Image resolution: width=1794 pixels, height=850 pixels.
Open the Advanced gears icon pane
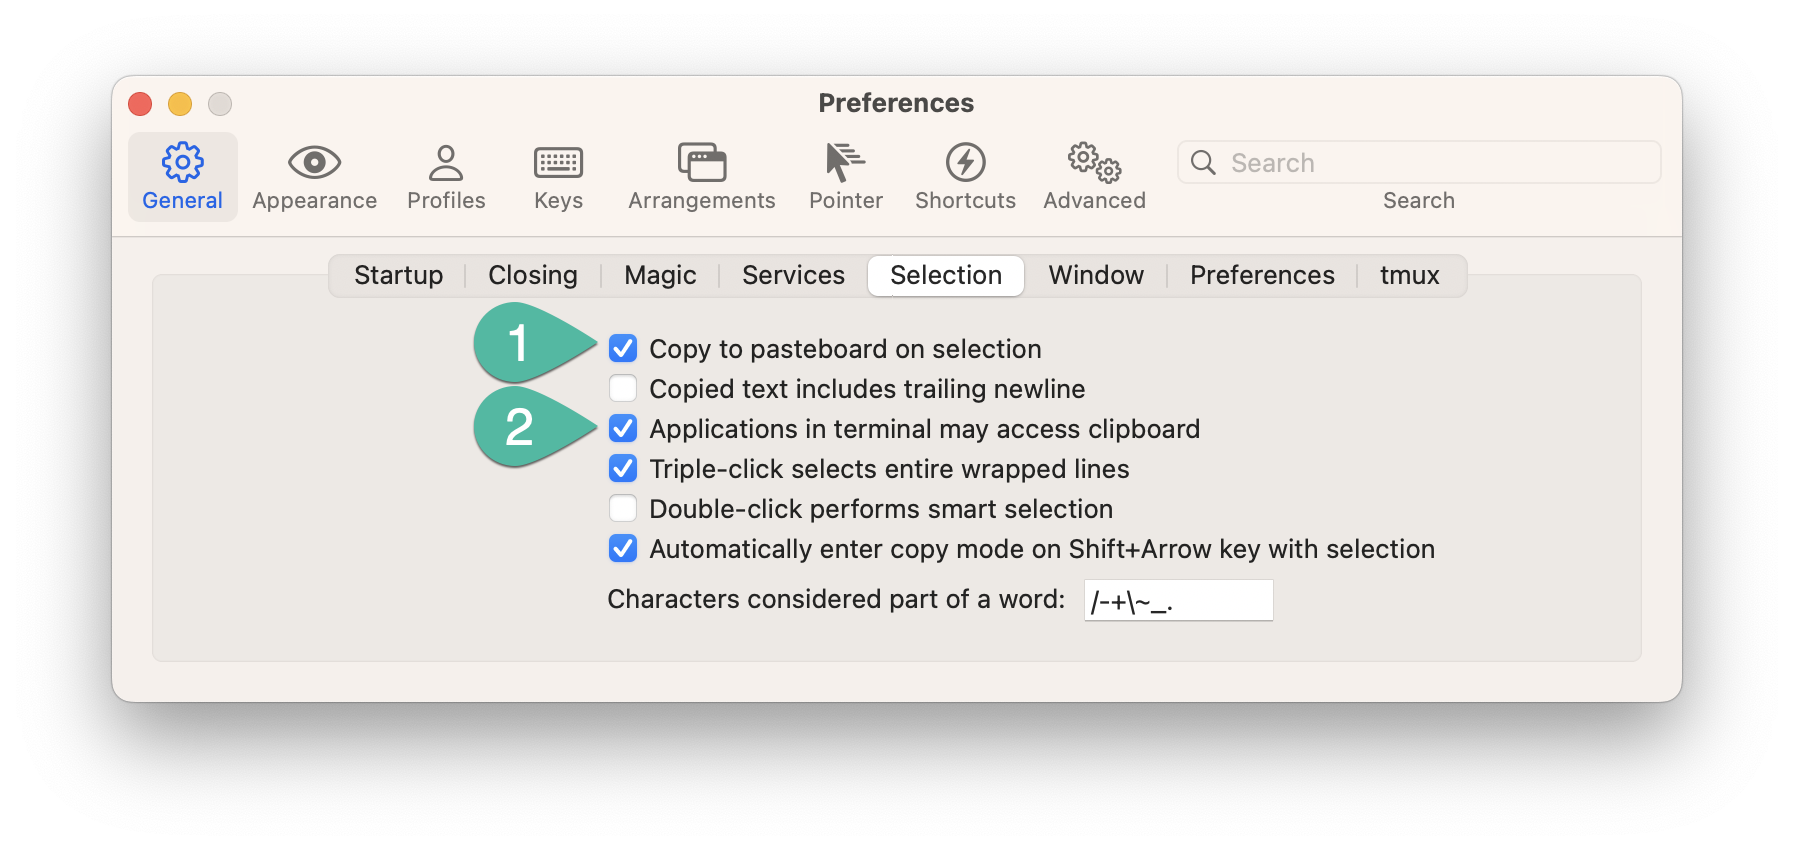(1094, 177)
